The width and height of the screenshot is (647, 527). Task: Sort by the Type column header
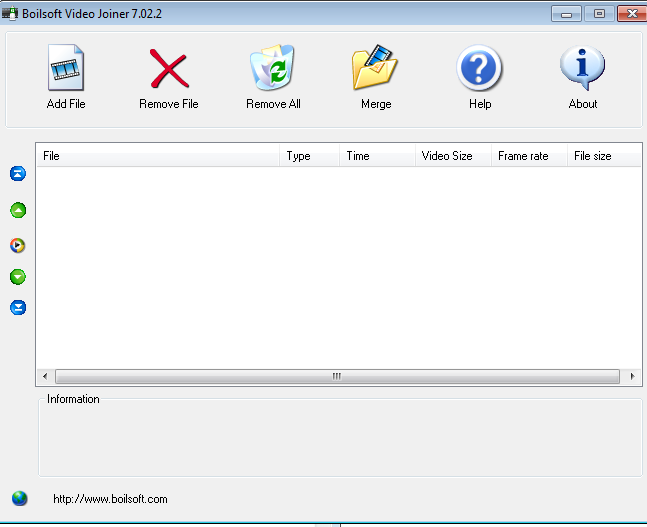[x=309, y=156]
